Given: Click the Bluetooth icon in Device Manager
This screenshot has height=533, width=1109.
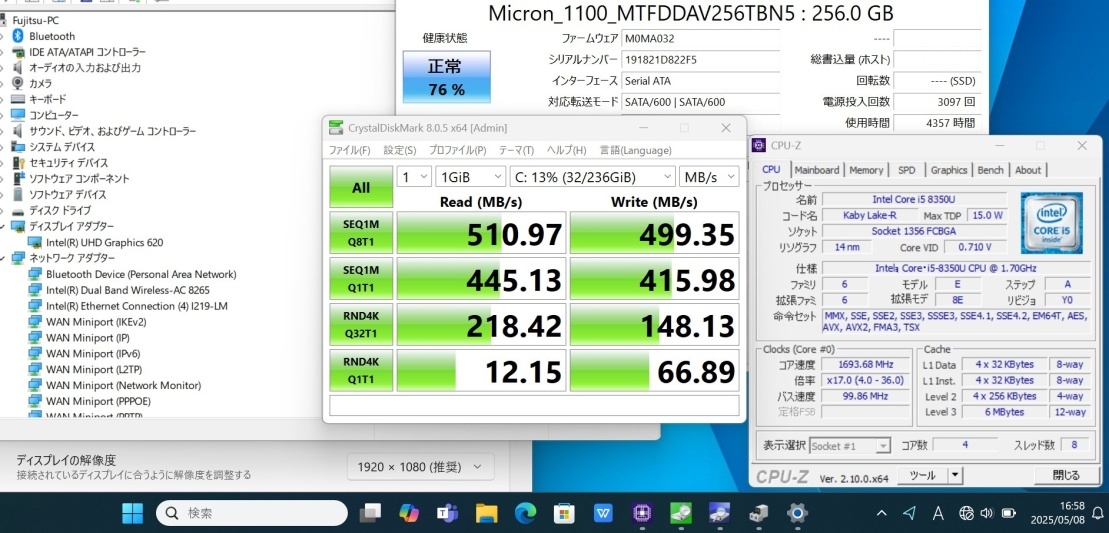Looking at the screenshot, I should [18, 36].
